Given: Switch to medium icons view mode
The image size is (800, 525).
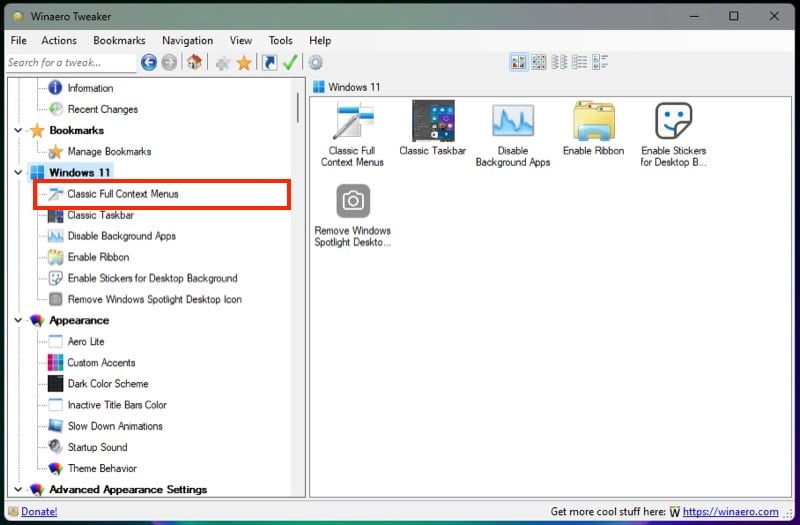Looking at the screenshot, I should coord(539,62).
